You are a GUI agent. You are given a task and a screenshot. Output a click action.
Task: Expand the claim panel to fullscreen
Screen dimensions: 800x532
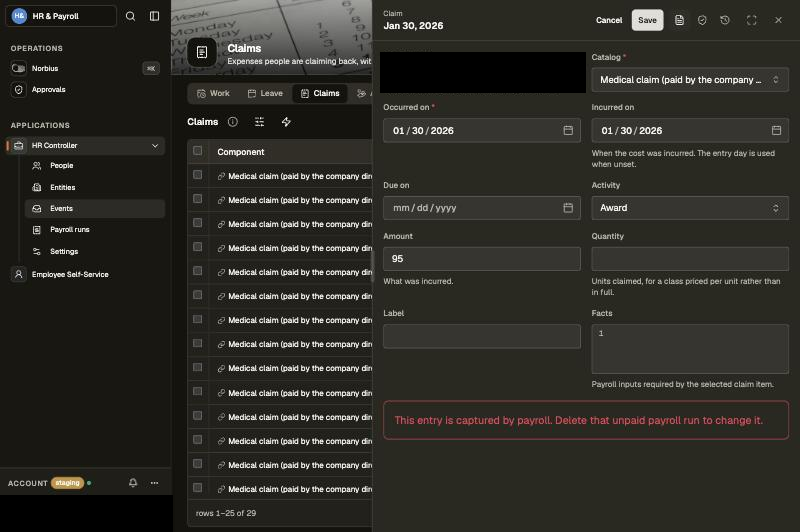[x=751, y=20]
